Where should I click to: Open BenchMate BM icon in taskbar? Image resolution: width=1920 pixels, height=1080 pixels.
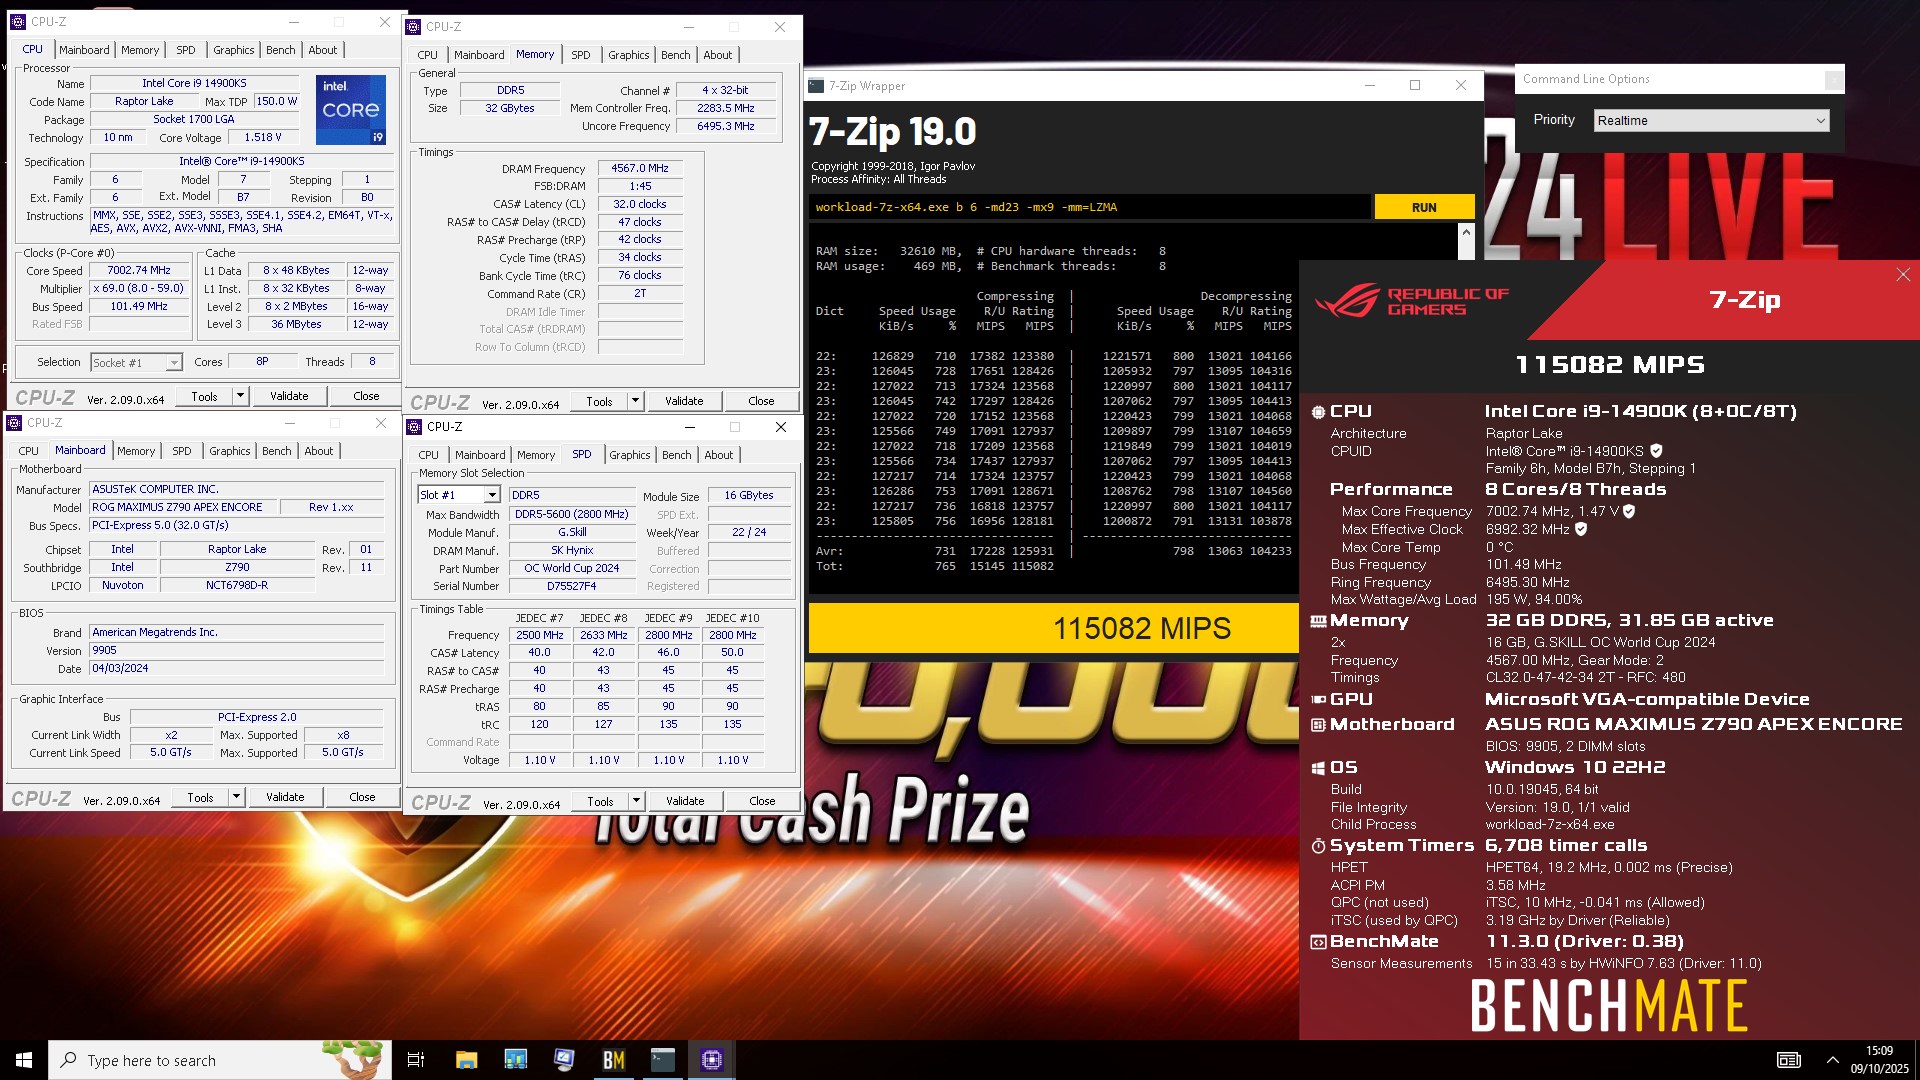coord(613,1060)
